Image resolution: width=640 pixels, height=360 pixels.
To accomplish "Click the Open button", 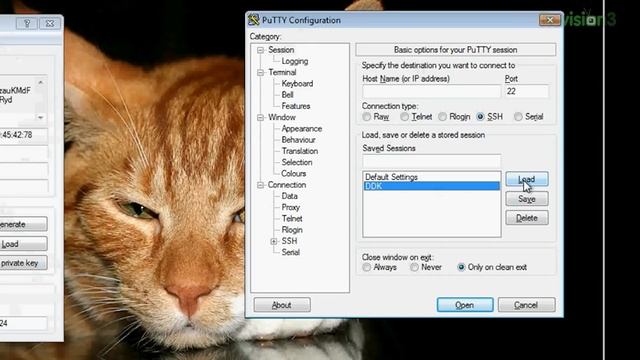I will tap(465, 305).
